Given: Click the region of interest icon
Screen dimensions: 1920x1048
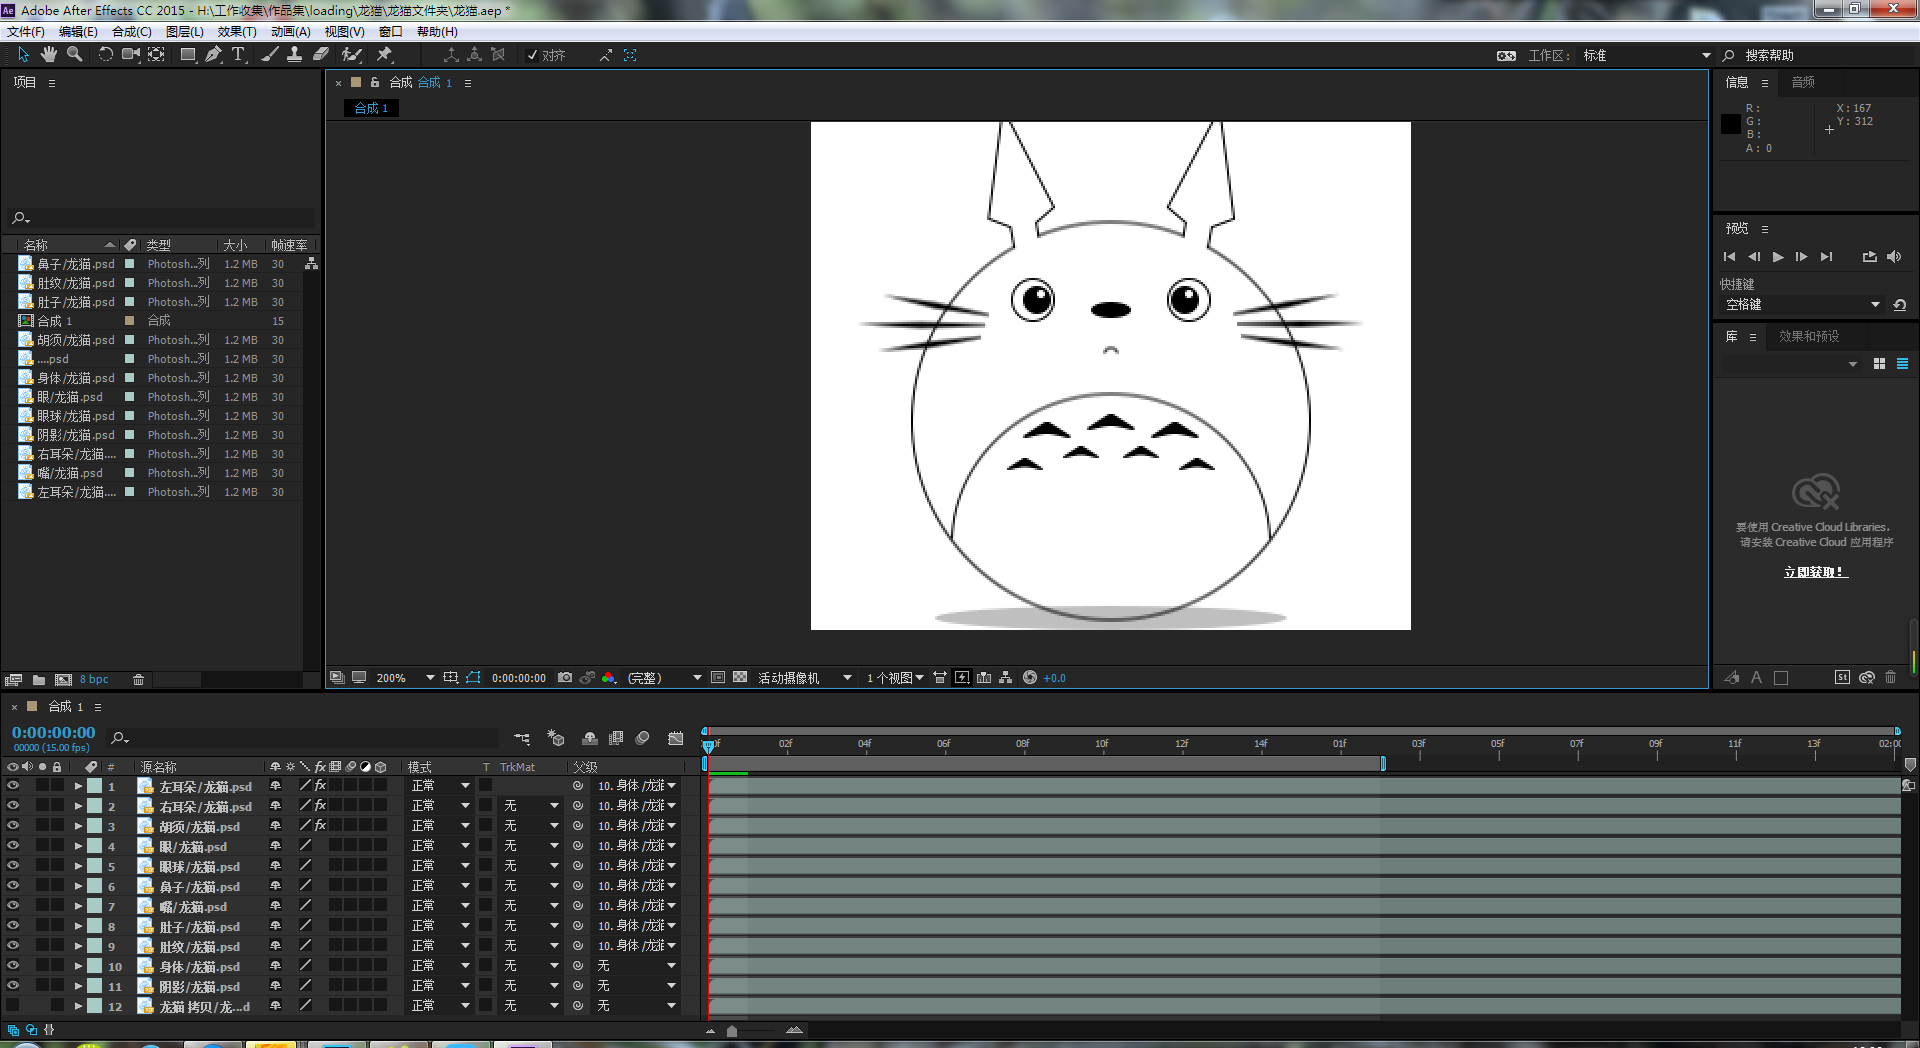Looking at the screenshot, I should [x=718, y=678].
